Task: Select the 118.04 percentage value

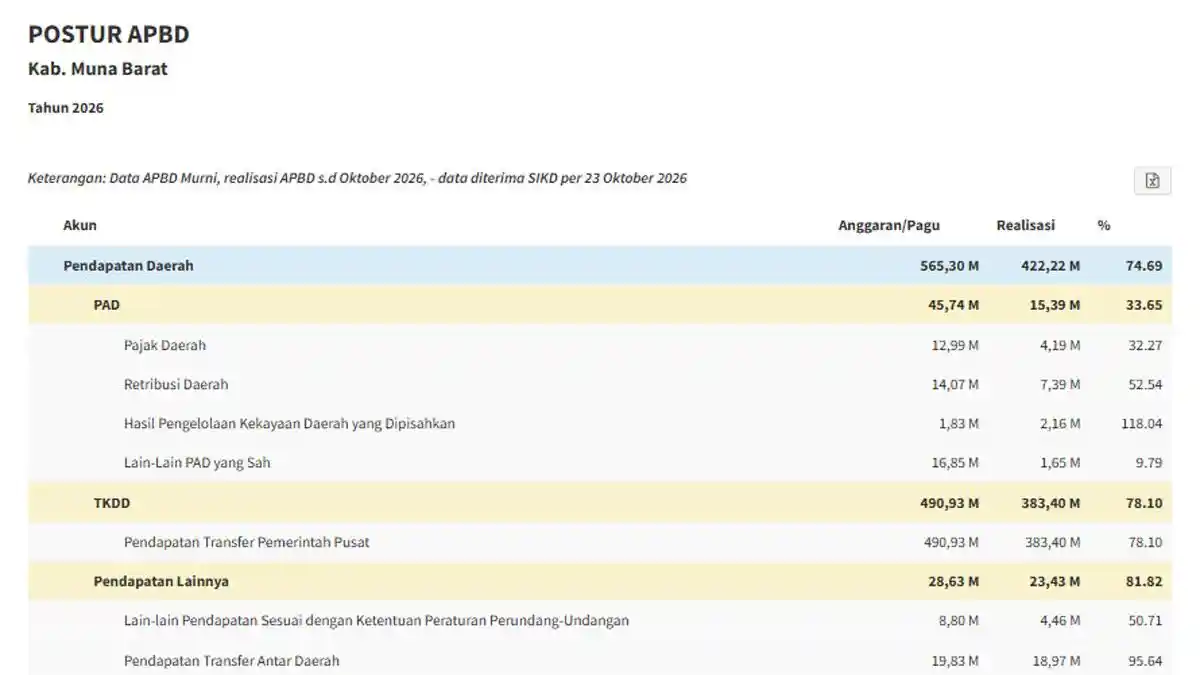Action: tap(1142, 423)
